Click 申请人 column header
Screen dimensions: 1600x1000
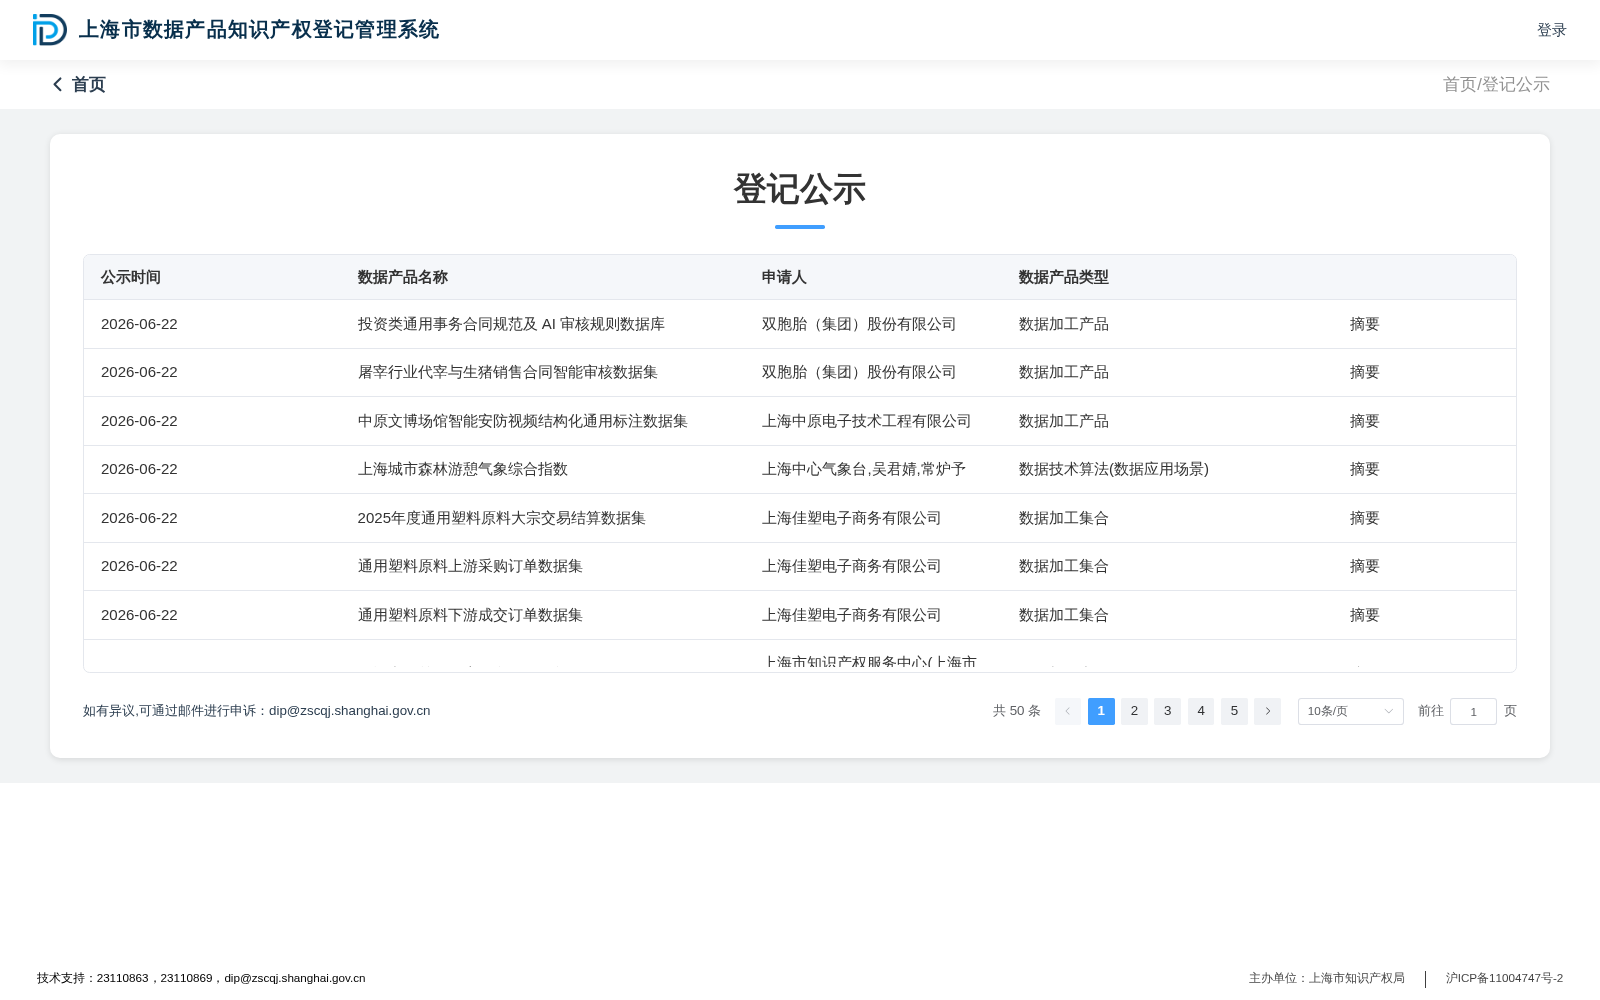coord(784,277)
